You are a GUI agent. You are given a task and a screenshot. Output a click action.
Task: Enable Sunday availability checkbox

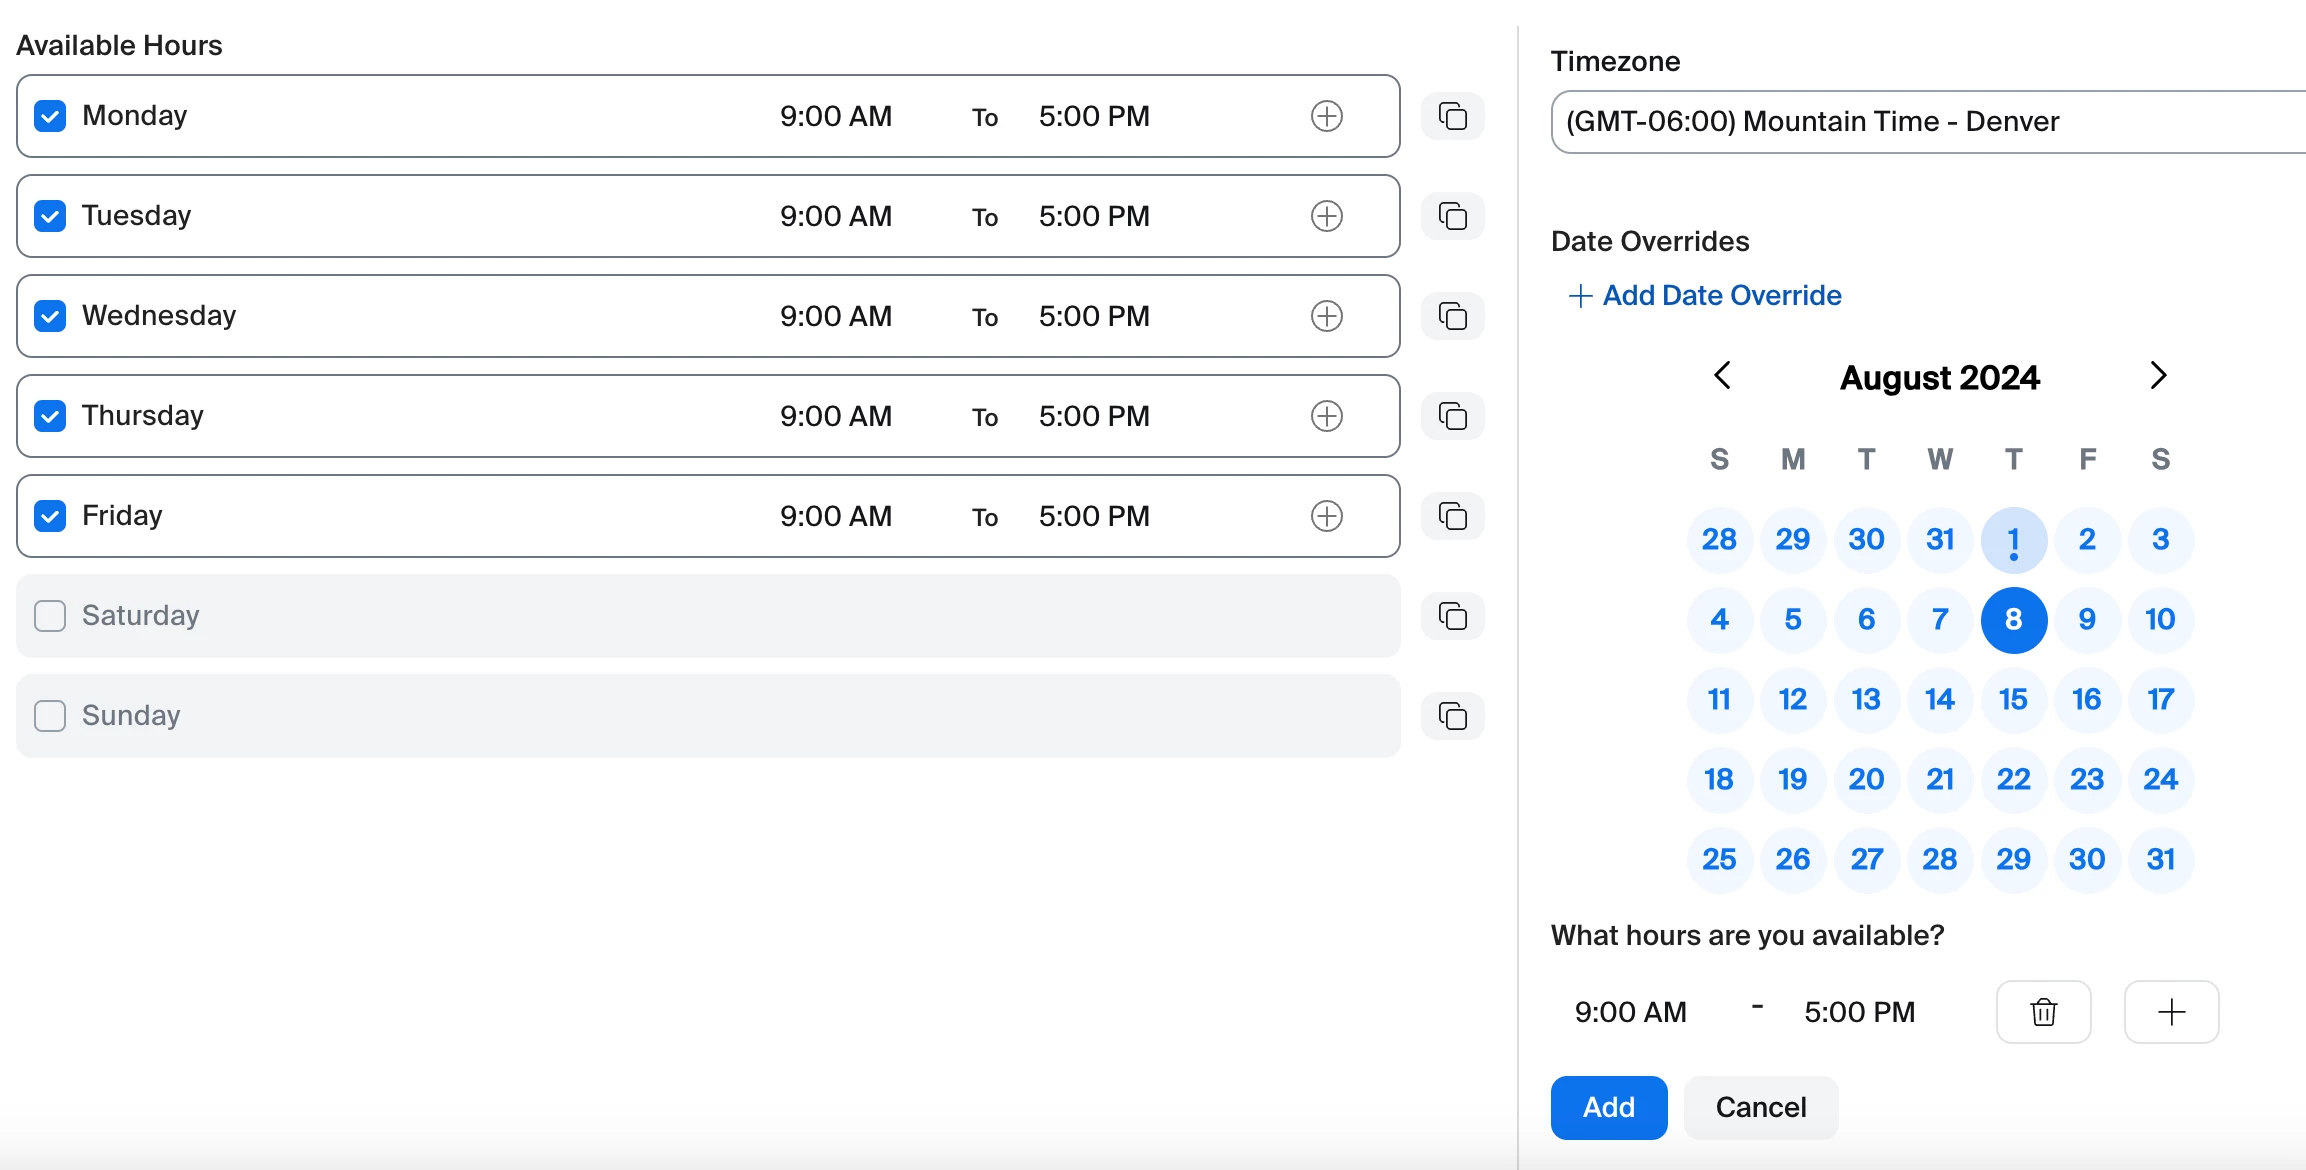click(50, 716)
